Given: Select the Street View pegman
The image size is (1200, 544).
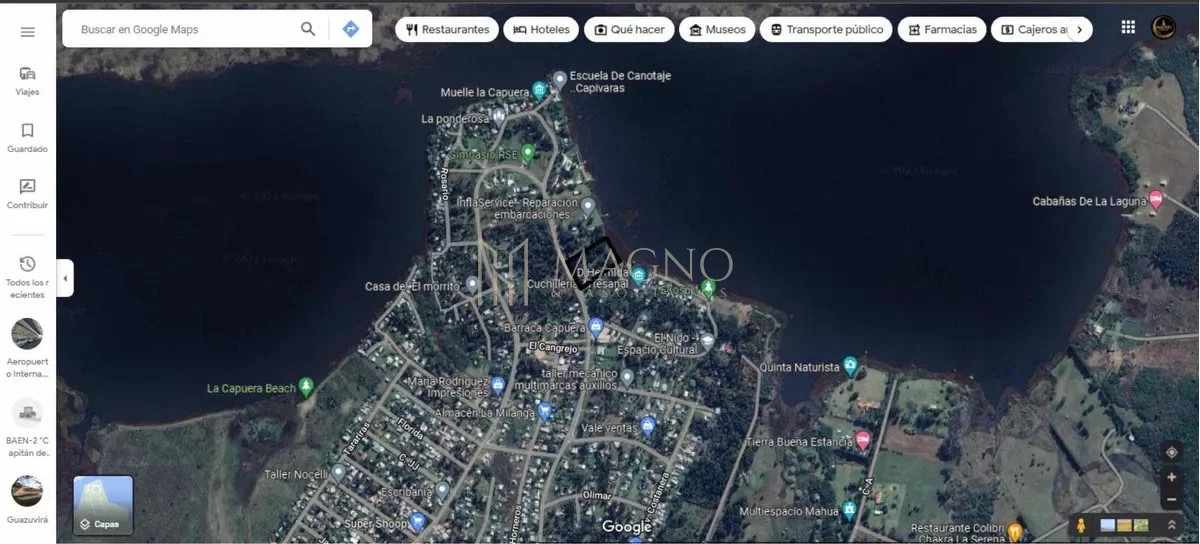Looking at the screenshot, I should coord(1081,525).
